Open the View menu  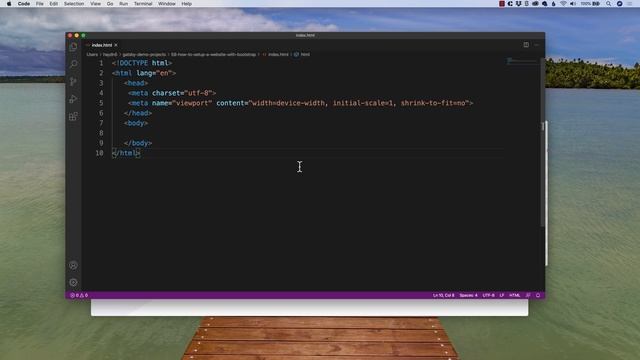pos(96,4)
